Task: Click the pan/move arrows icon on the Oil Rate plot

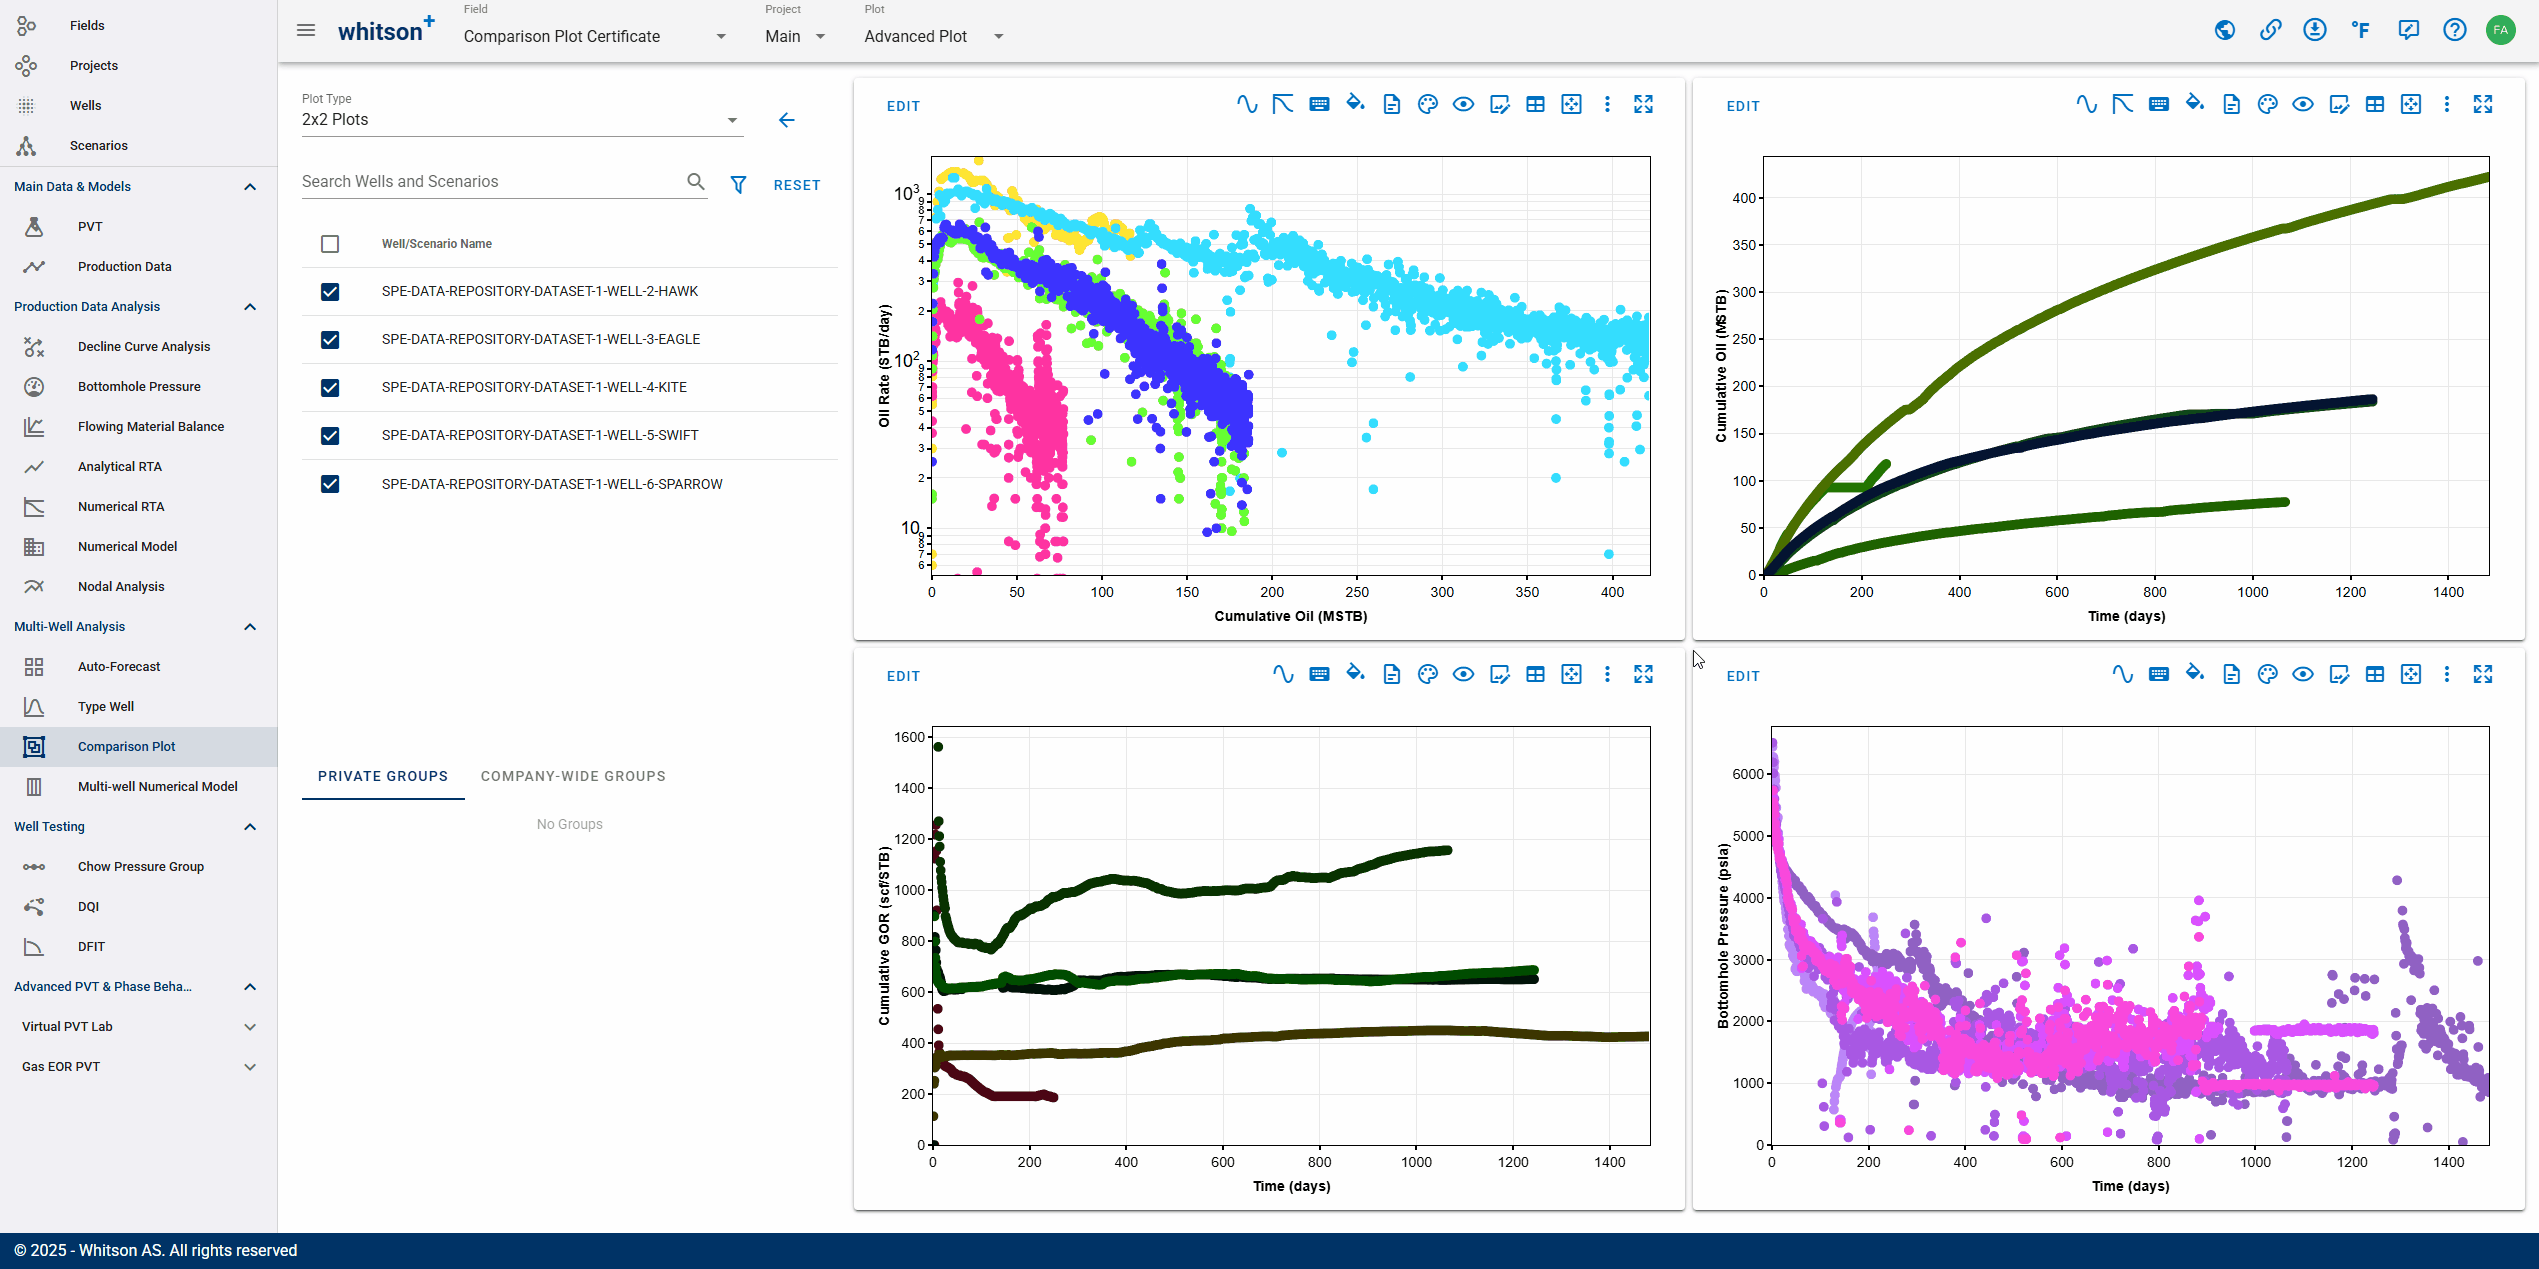Action: 1572,104
